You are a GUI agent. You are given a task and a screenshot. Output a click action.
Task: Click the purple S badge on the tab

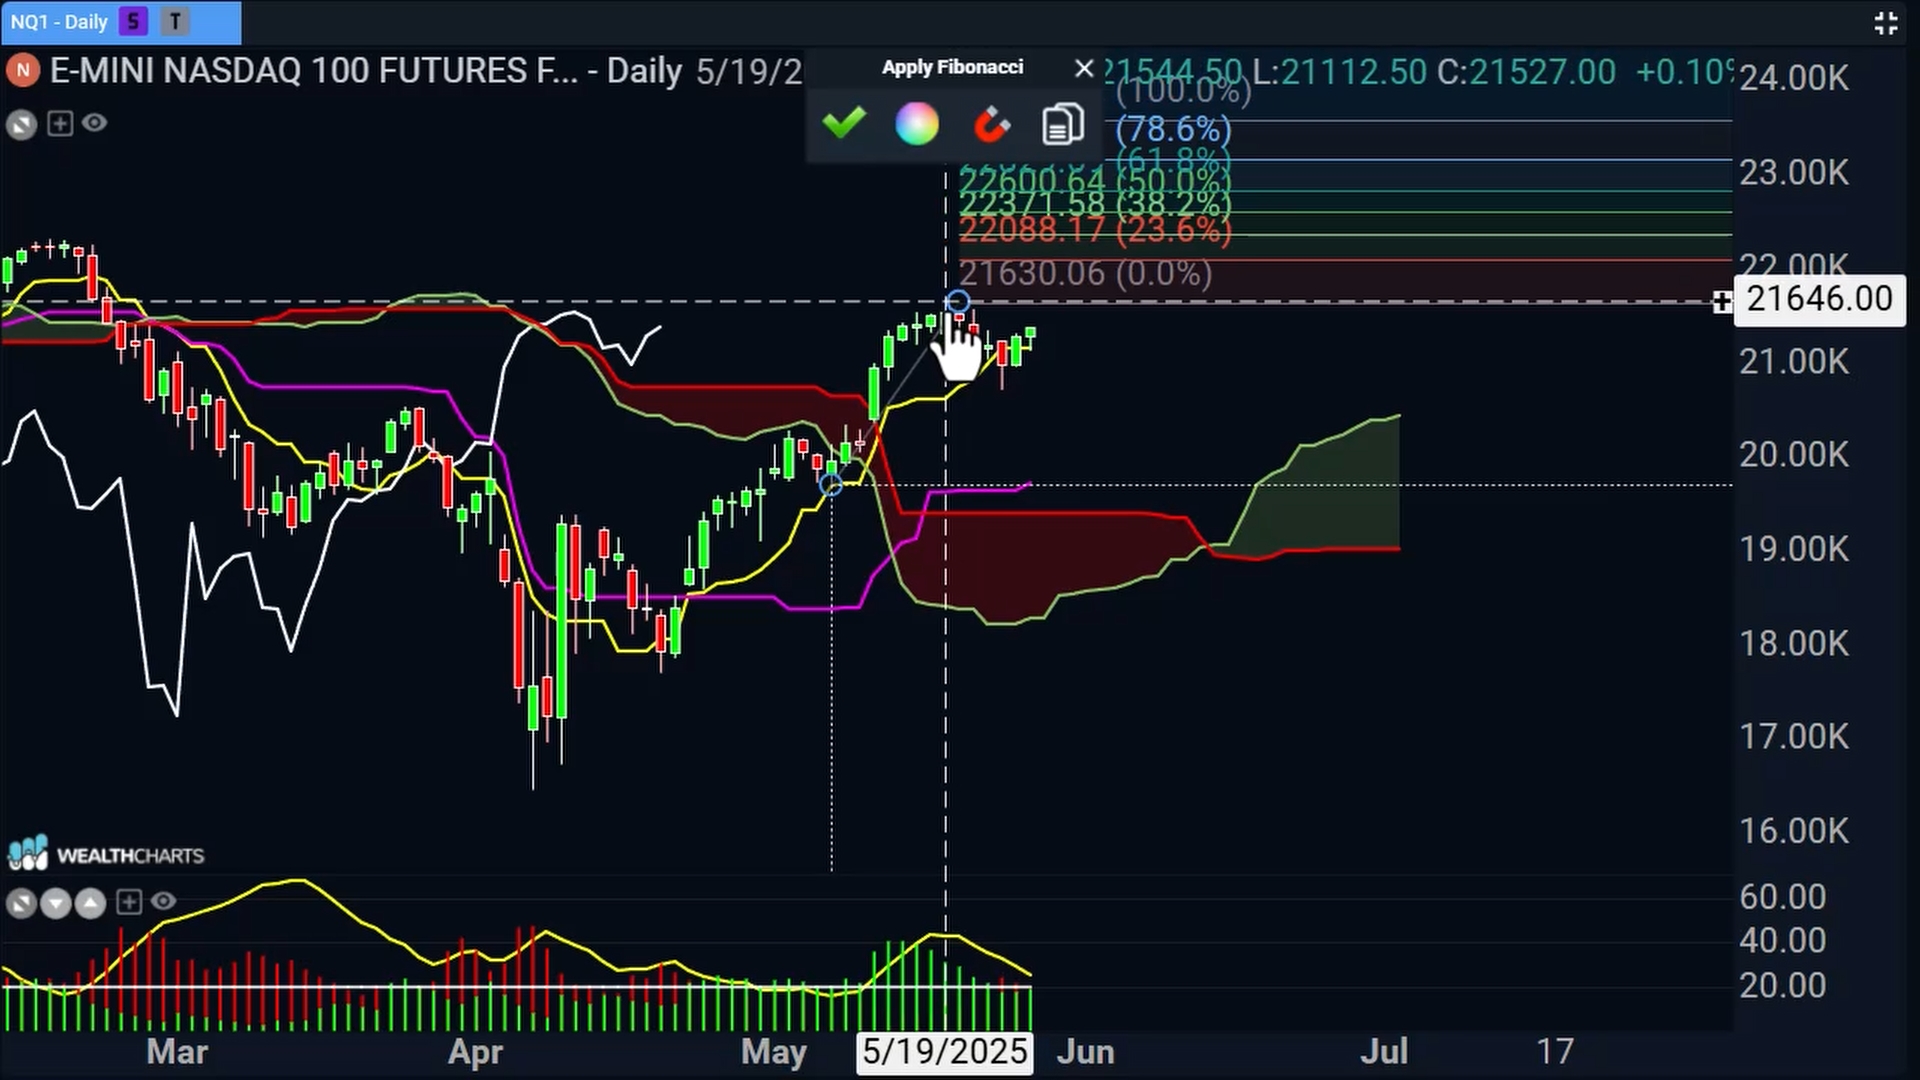[133, 21]
